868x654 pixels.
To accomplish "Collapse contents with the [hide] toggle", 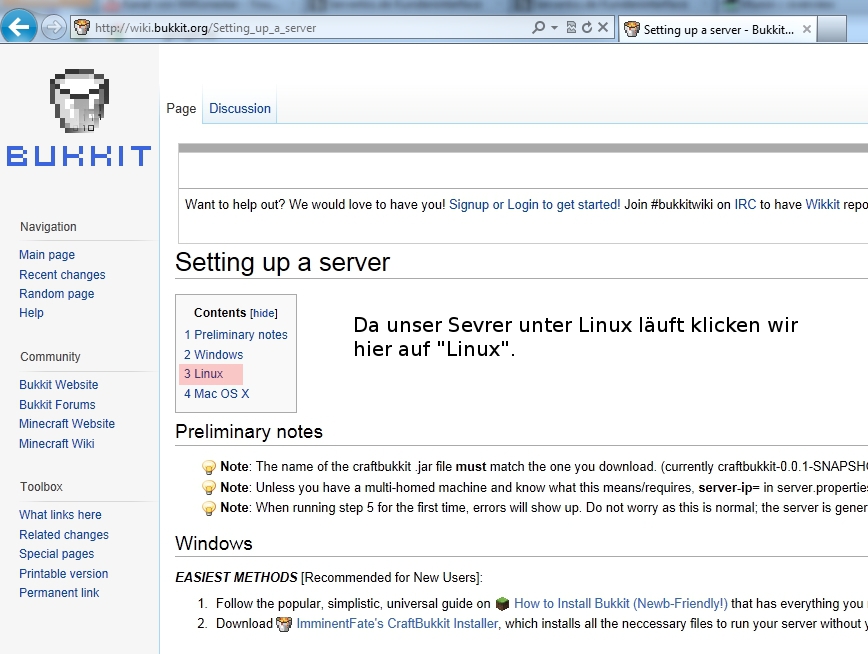I will tap(264, 313).
